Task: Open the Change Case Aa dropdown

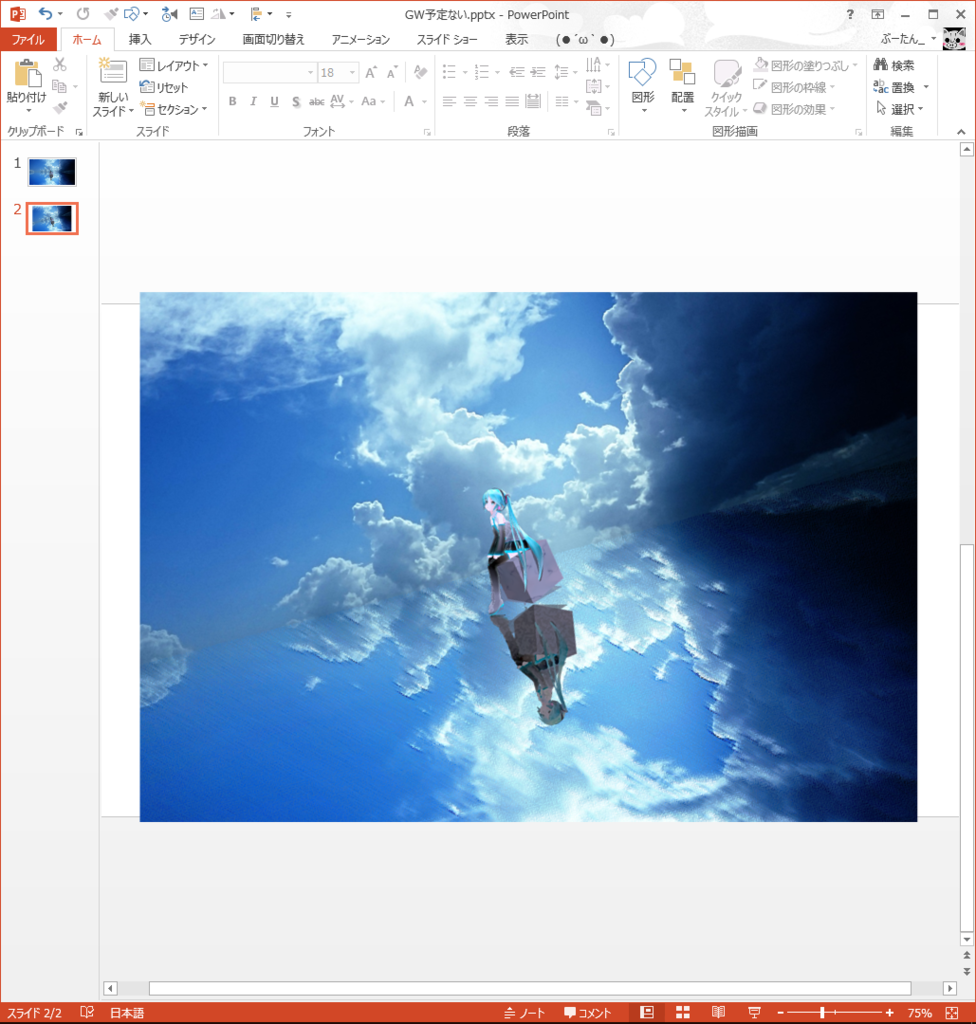Action: (x=373, y=101)
